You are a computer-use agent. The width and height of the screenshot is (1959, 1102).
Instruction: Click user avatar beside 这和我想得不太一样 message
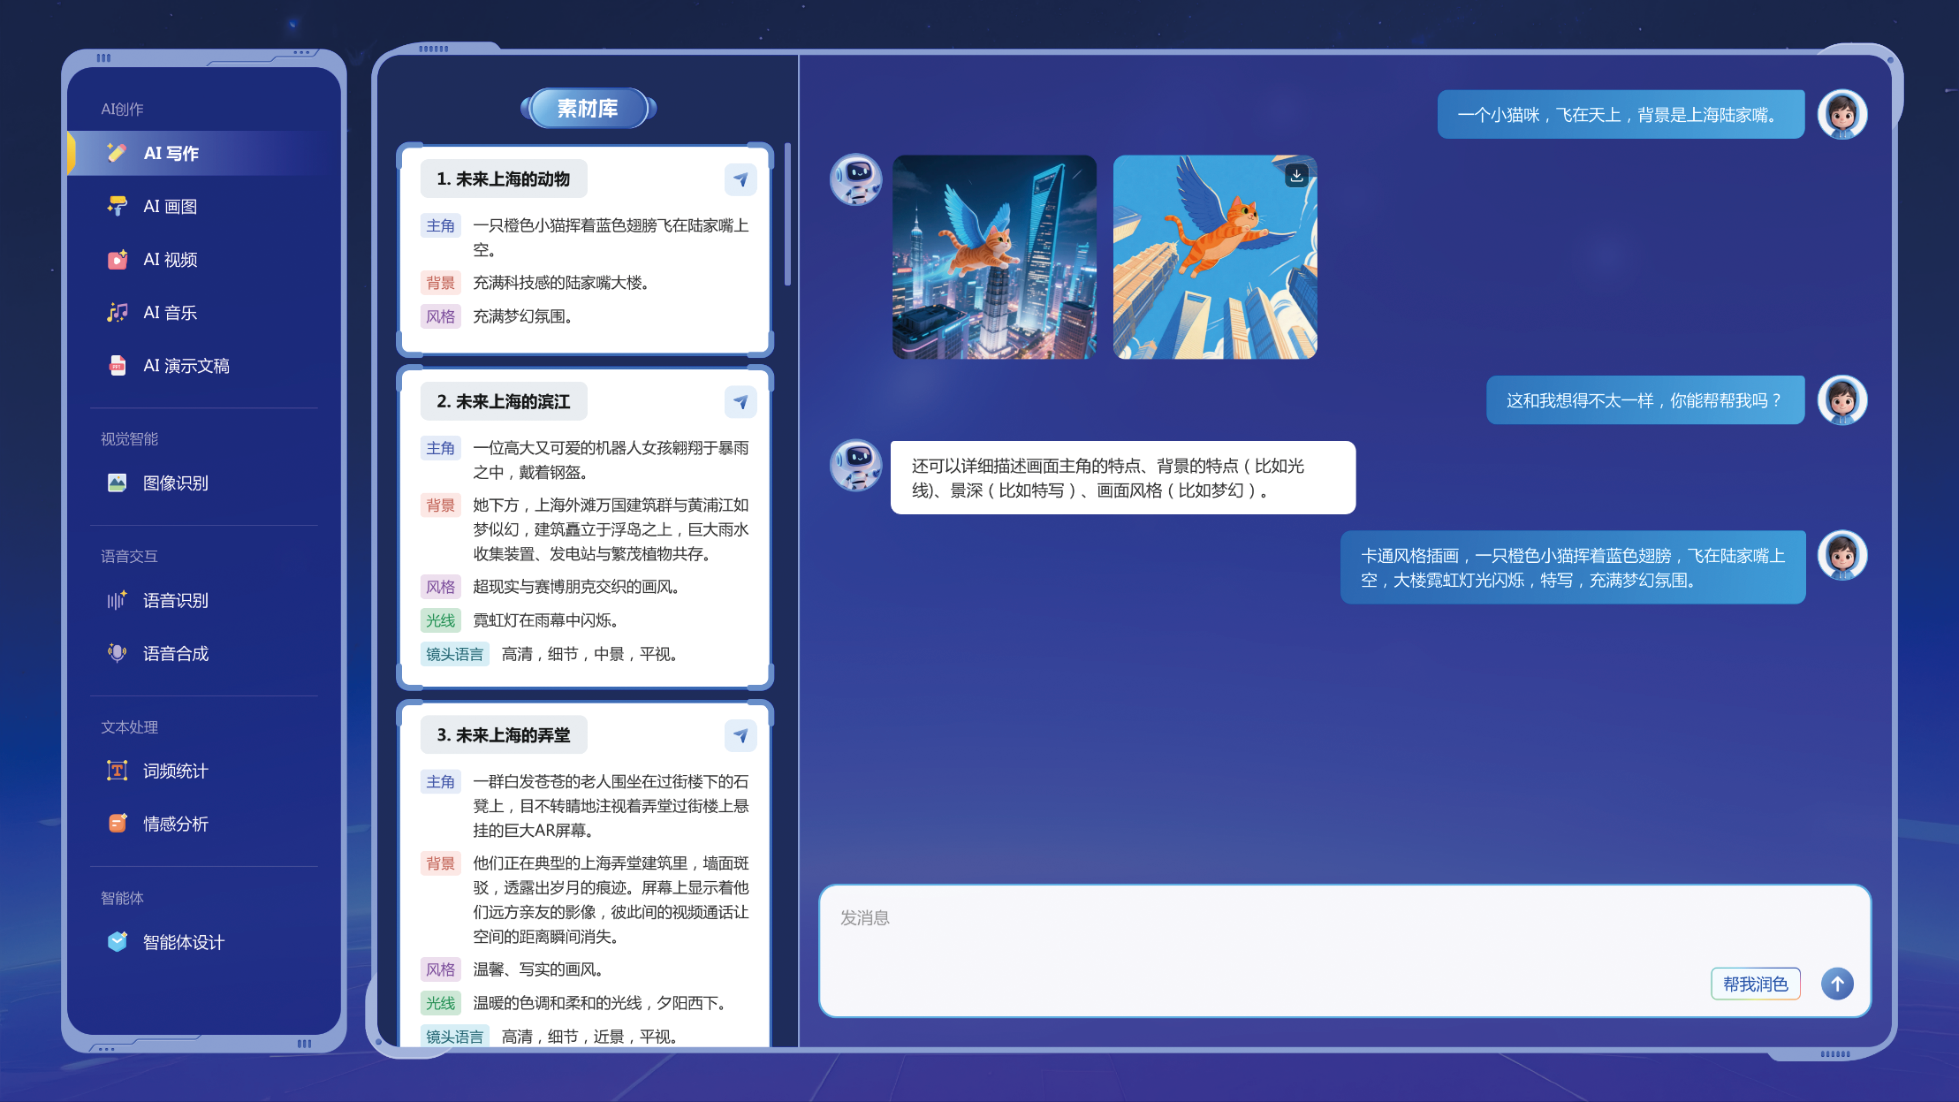1842,400
